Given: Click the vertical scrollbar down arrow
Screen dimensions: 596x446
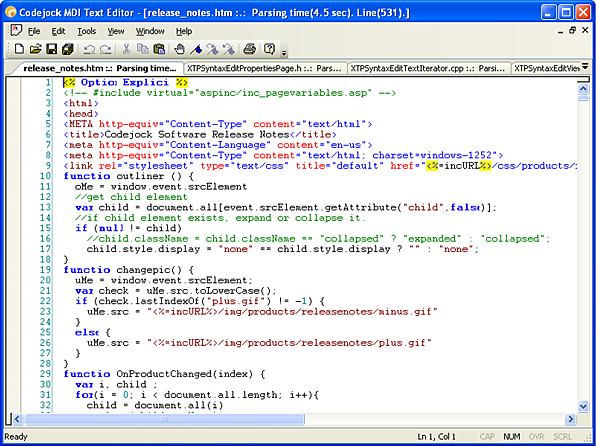Looking at the screenshot, I should 583,406.
